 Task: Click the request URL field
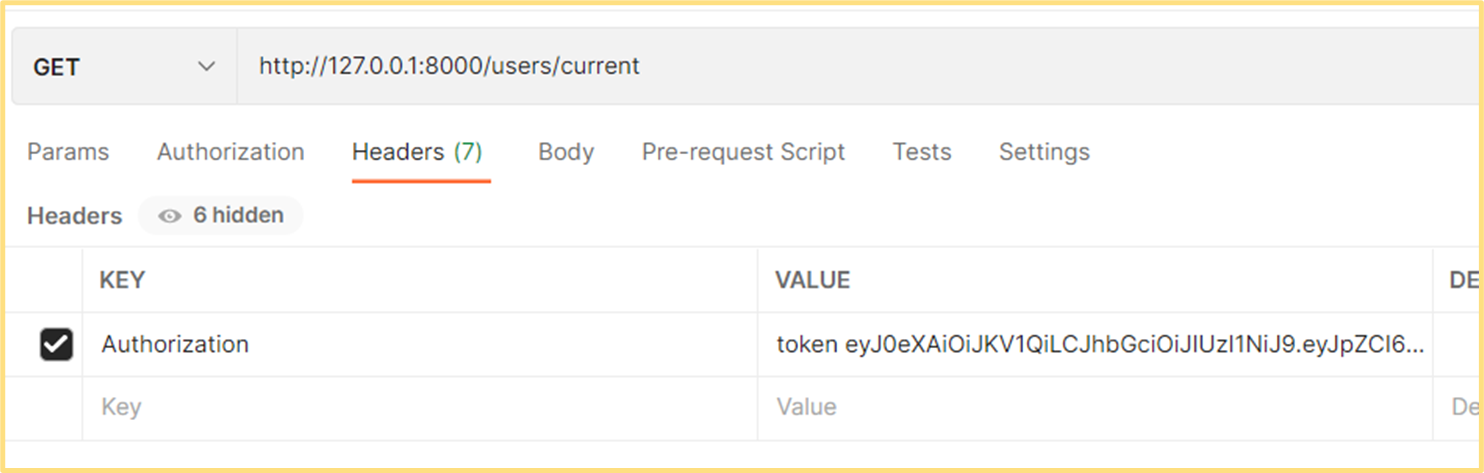coord(859,67)
